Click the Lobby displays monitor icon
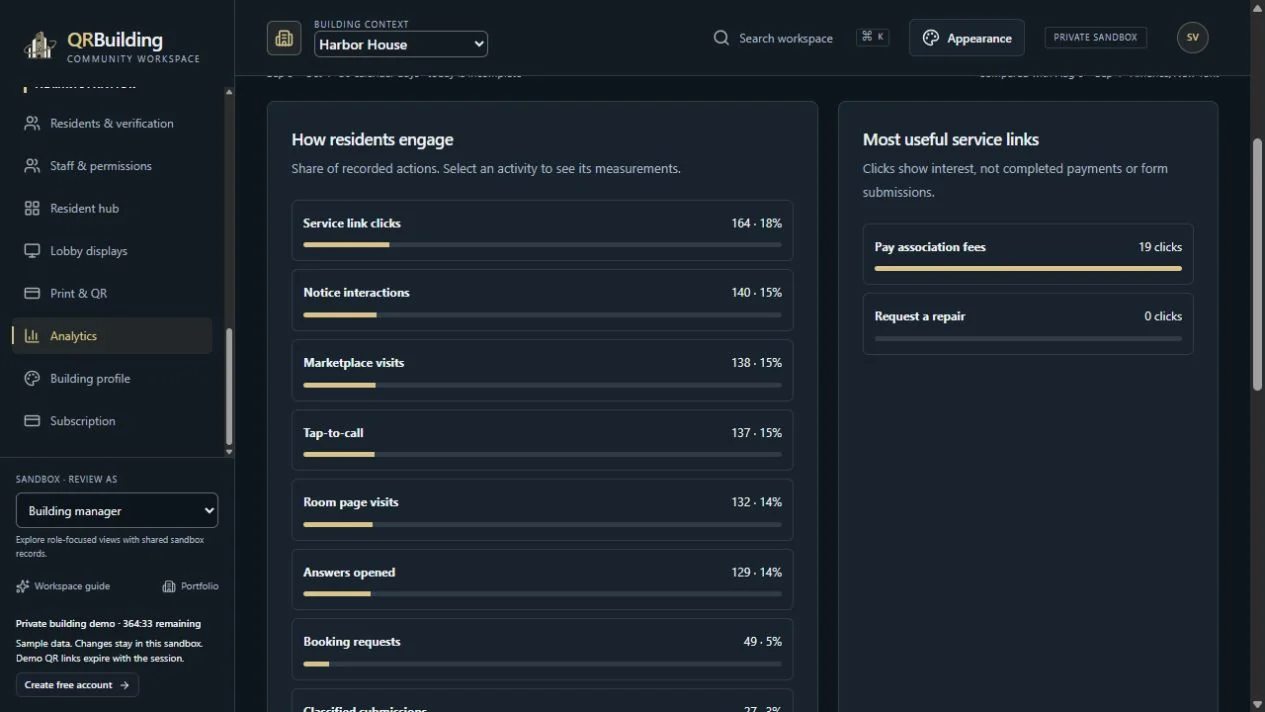The image size is (1265, 712). (x=32, y=251)
